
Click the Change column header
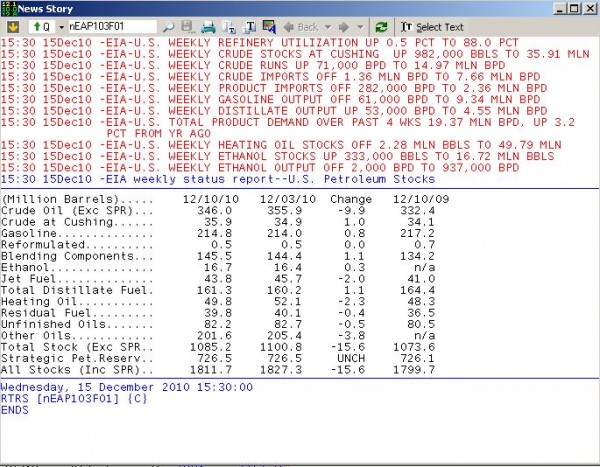(351, 199)
